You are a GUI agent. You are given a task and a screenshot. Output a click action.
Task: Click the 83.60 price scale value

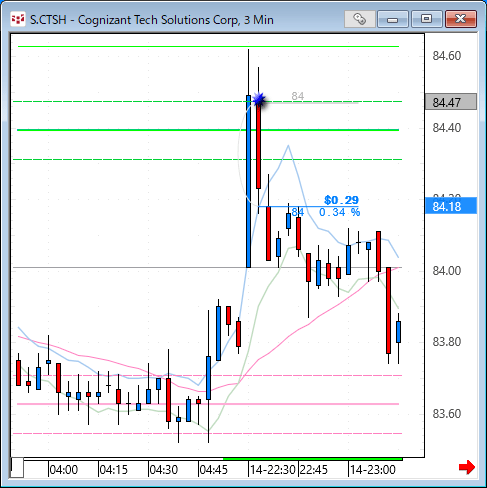447,414
